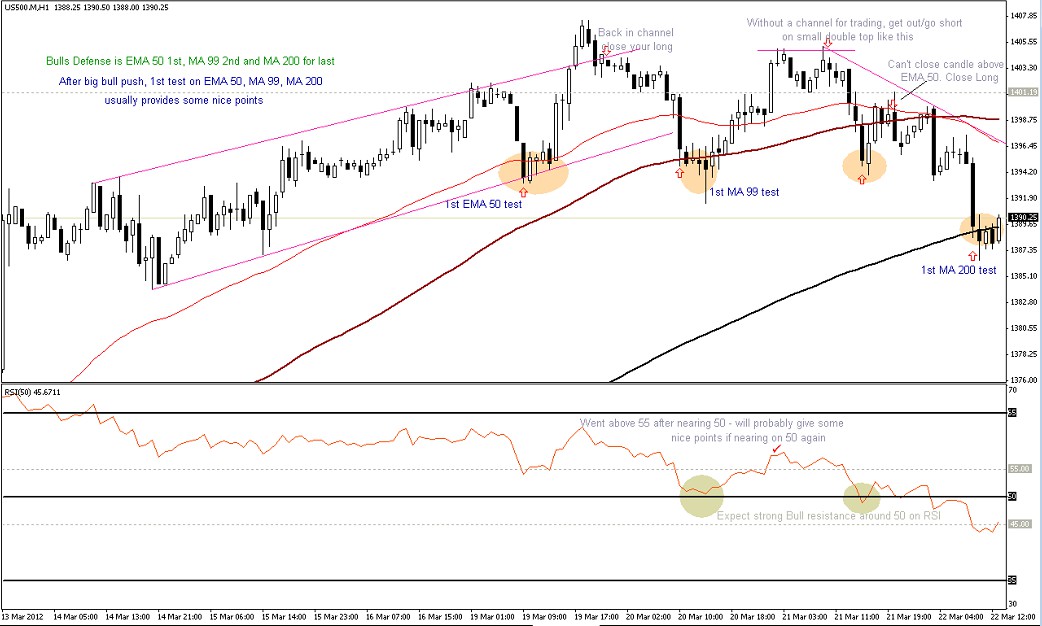Click the '16 Mar 15:00' time axis label

pyautogui.click(x=441, y=617)
